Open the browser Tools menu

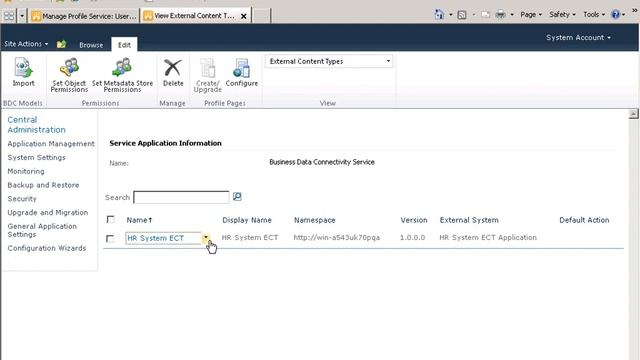click(x=594, y=15)
